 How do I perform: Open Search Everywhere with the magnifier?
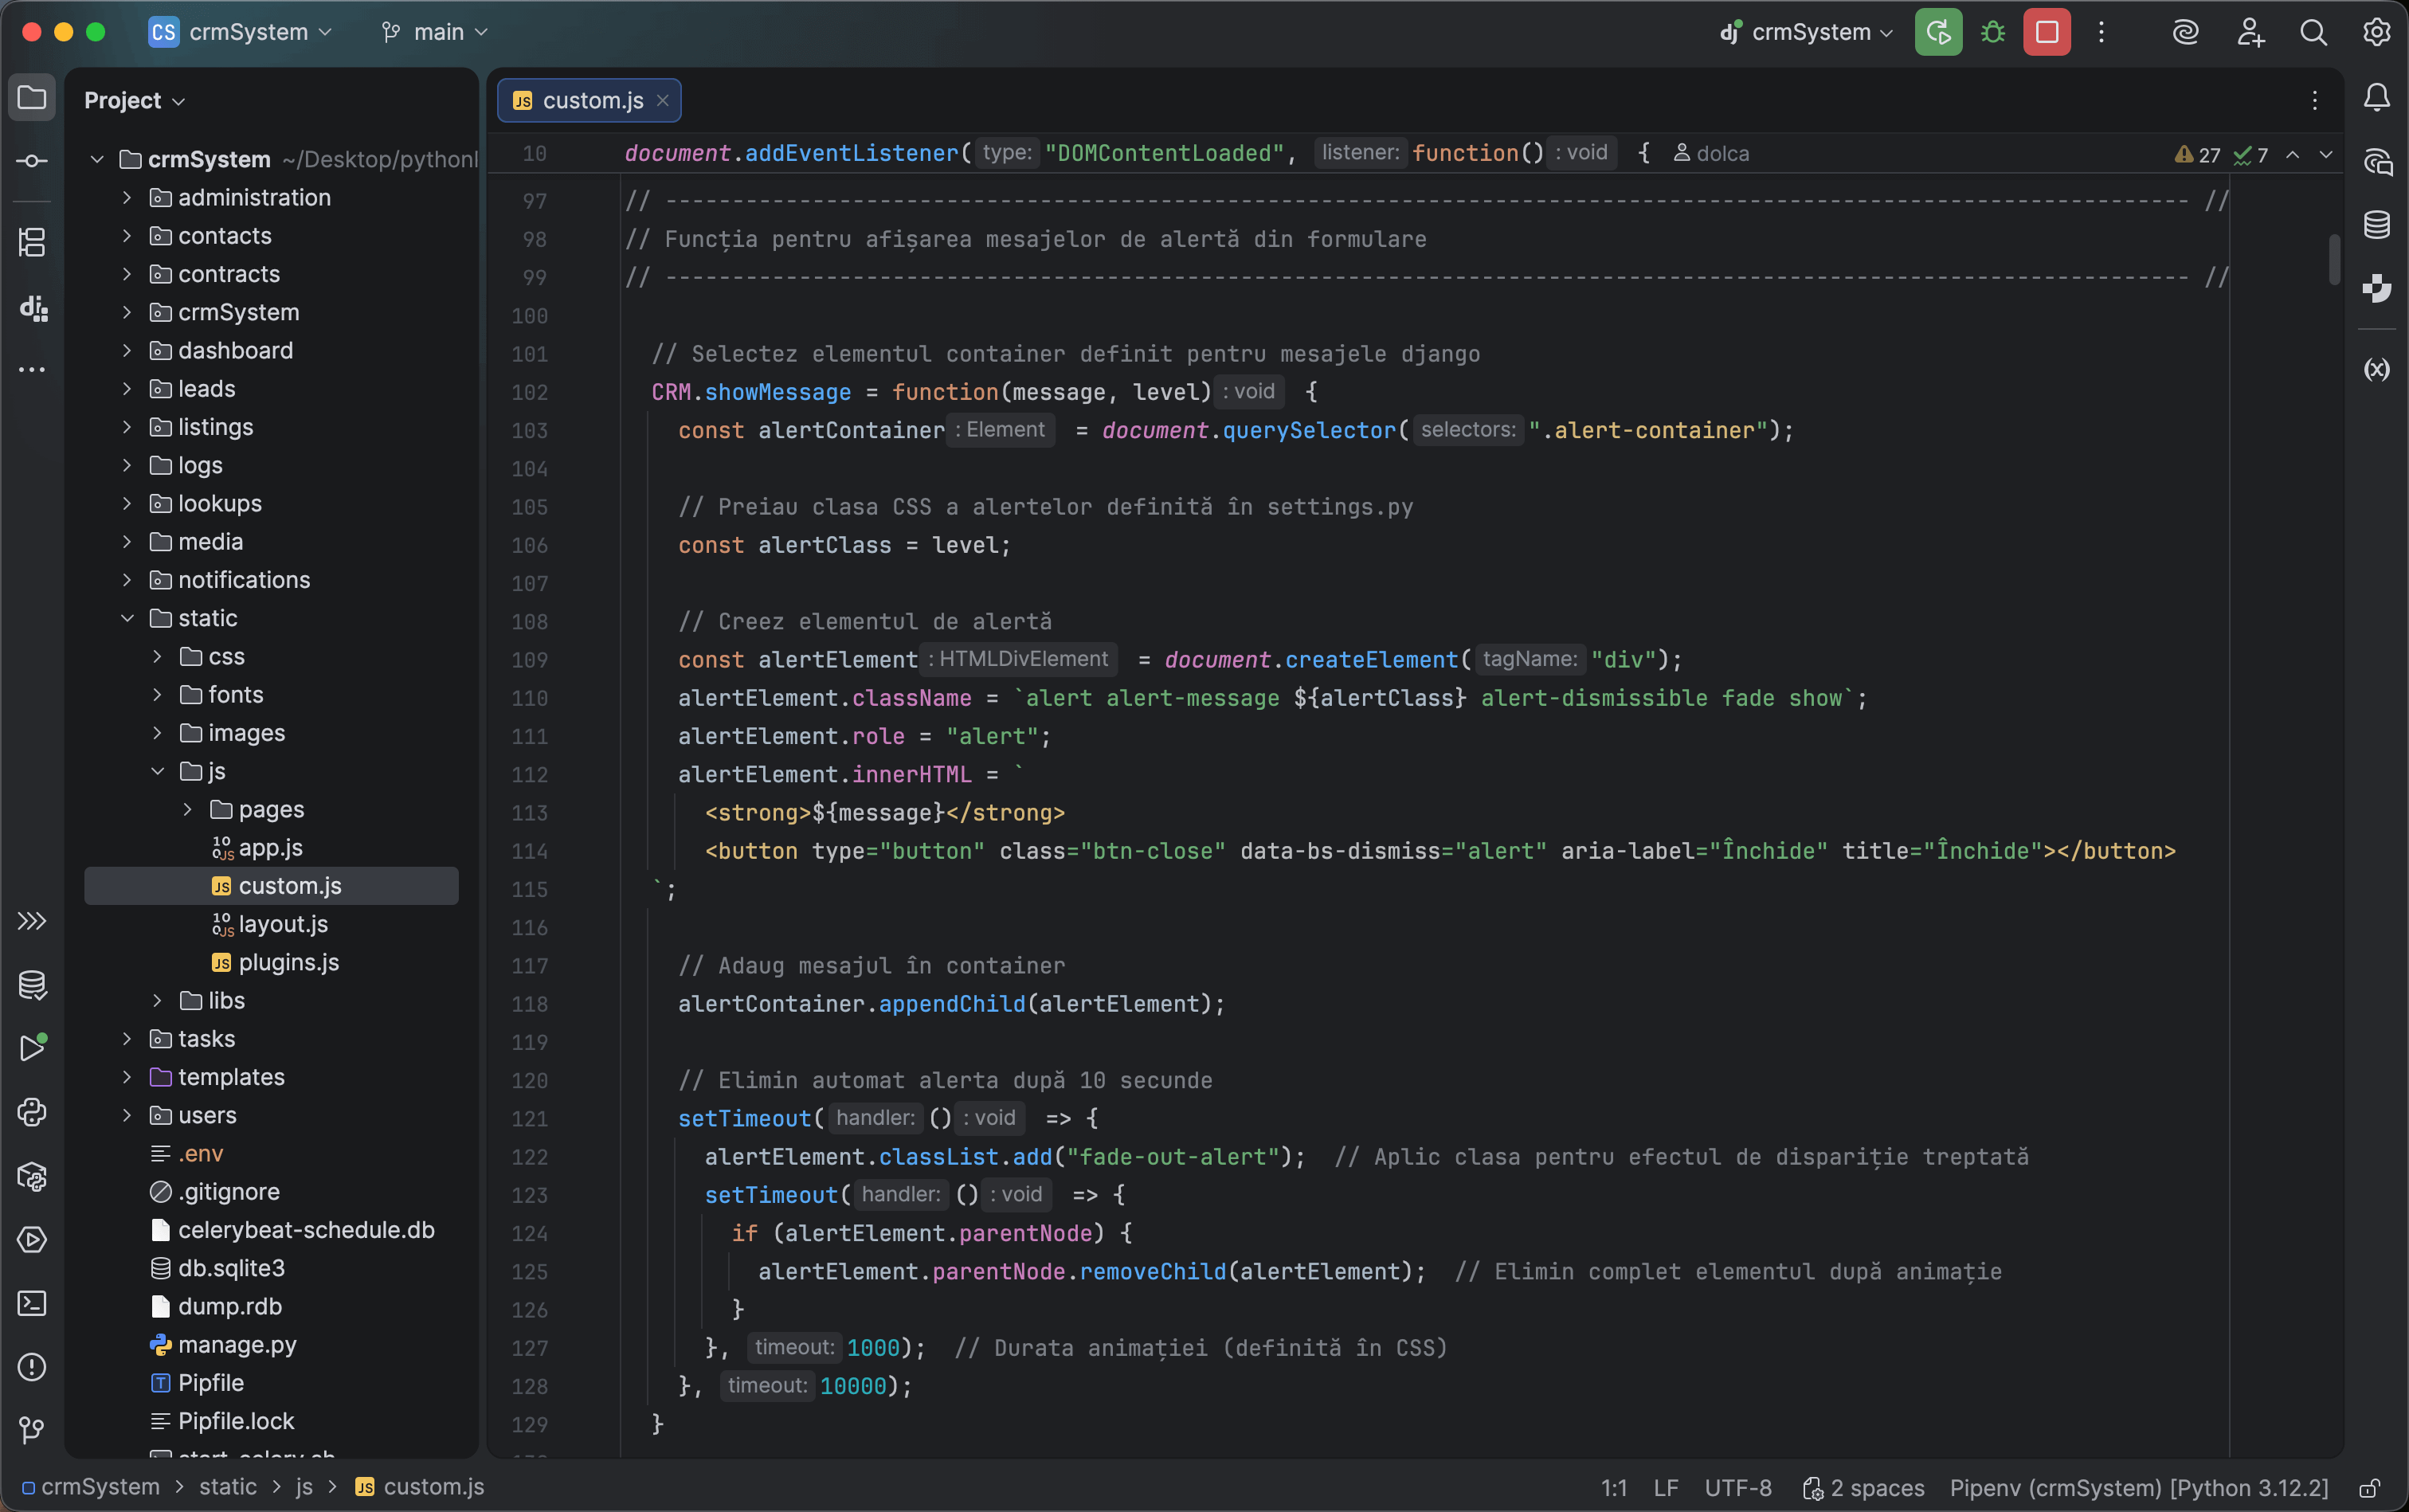click(2313, 32)
